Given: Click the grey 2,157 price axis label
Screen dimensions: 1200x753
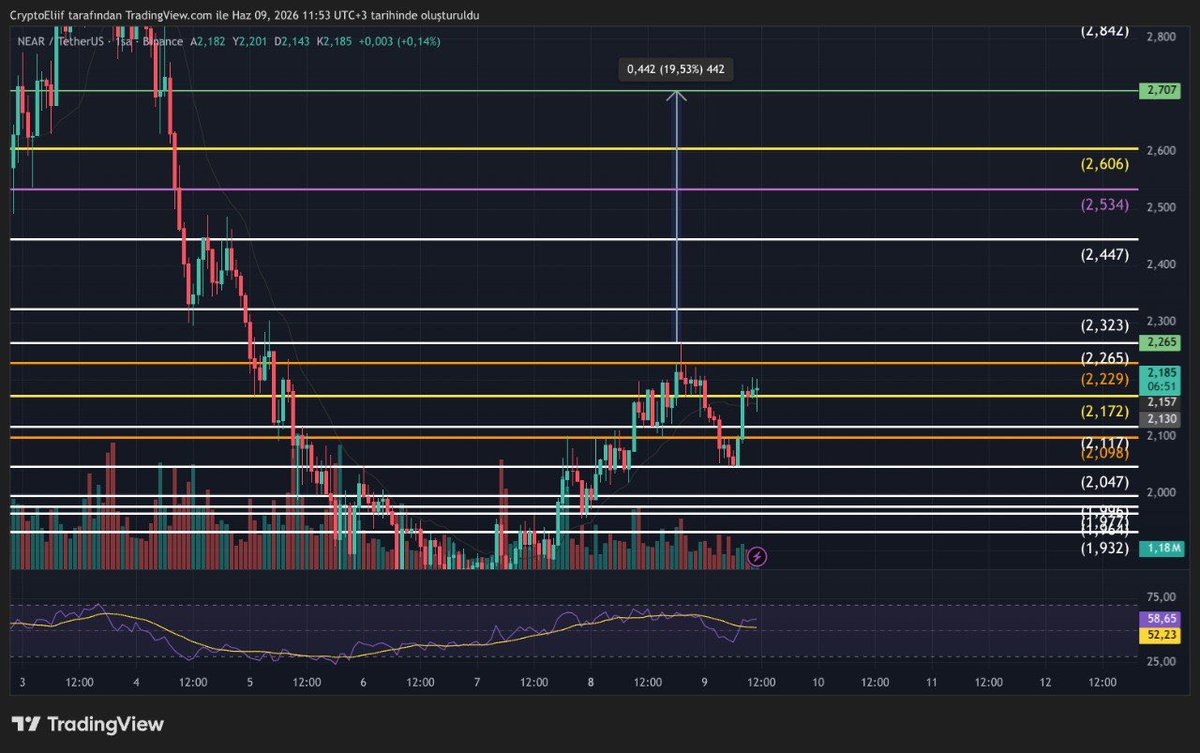Looking at the screenshot, I should 1158,402.
